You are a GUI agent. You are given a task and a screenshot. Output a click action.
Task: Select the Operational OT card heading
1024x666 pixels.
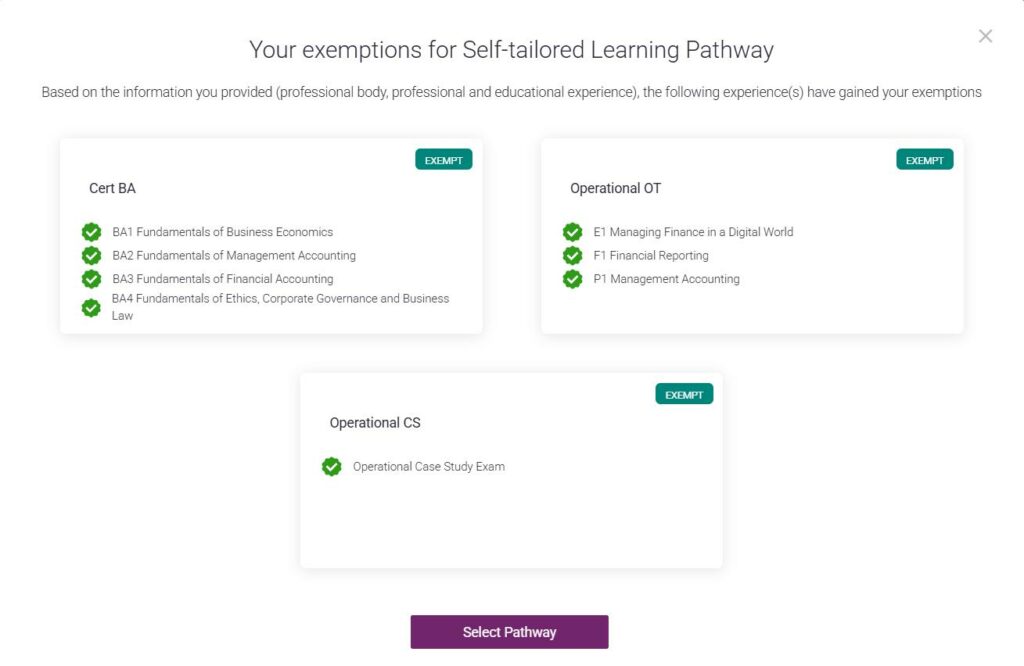(x=615, y=188)
